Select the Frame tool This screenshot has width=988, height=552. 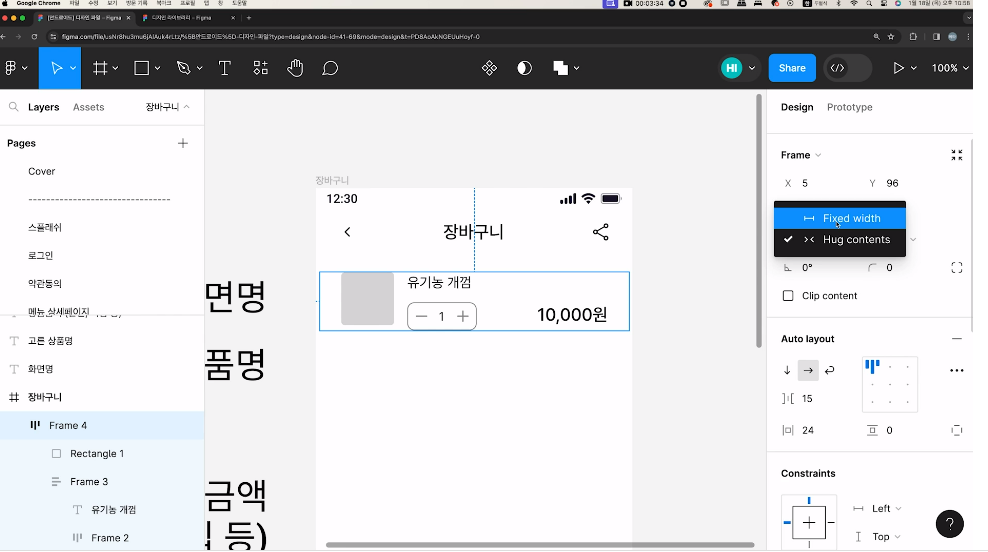100,68
